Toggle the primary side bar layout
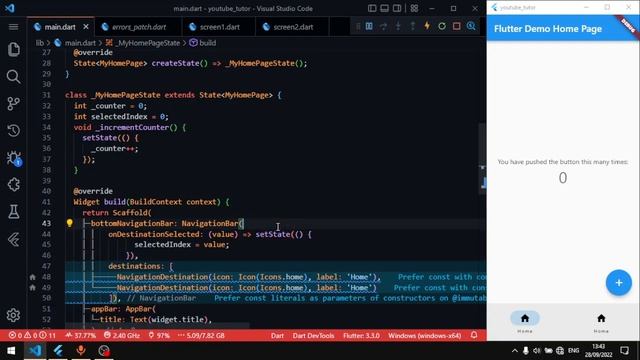 372,8
